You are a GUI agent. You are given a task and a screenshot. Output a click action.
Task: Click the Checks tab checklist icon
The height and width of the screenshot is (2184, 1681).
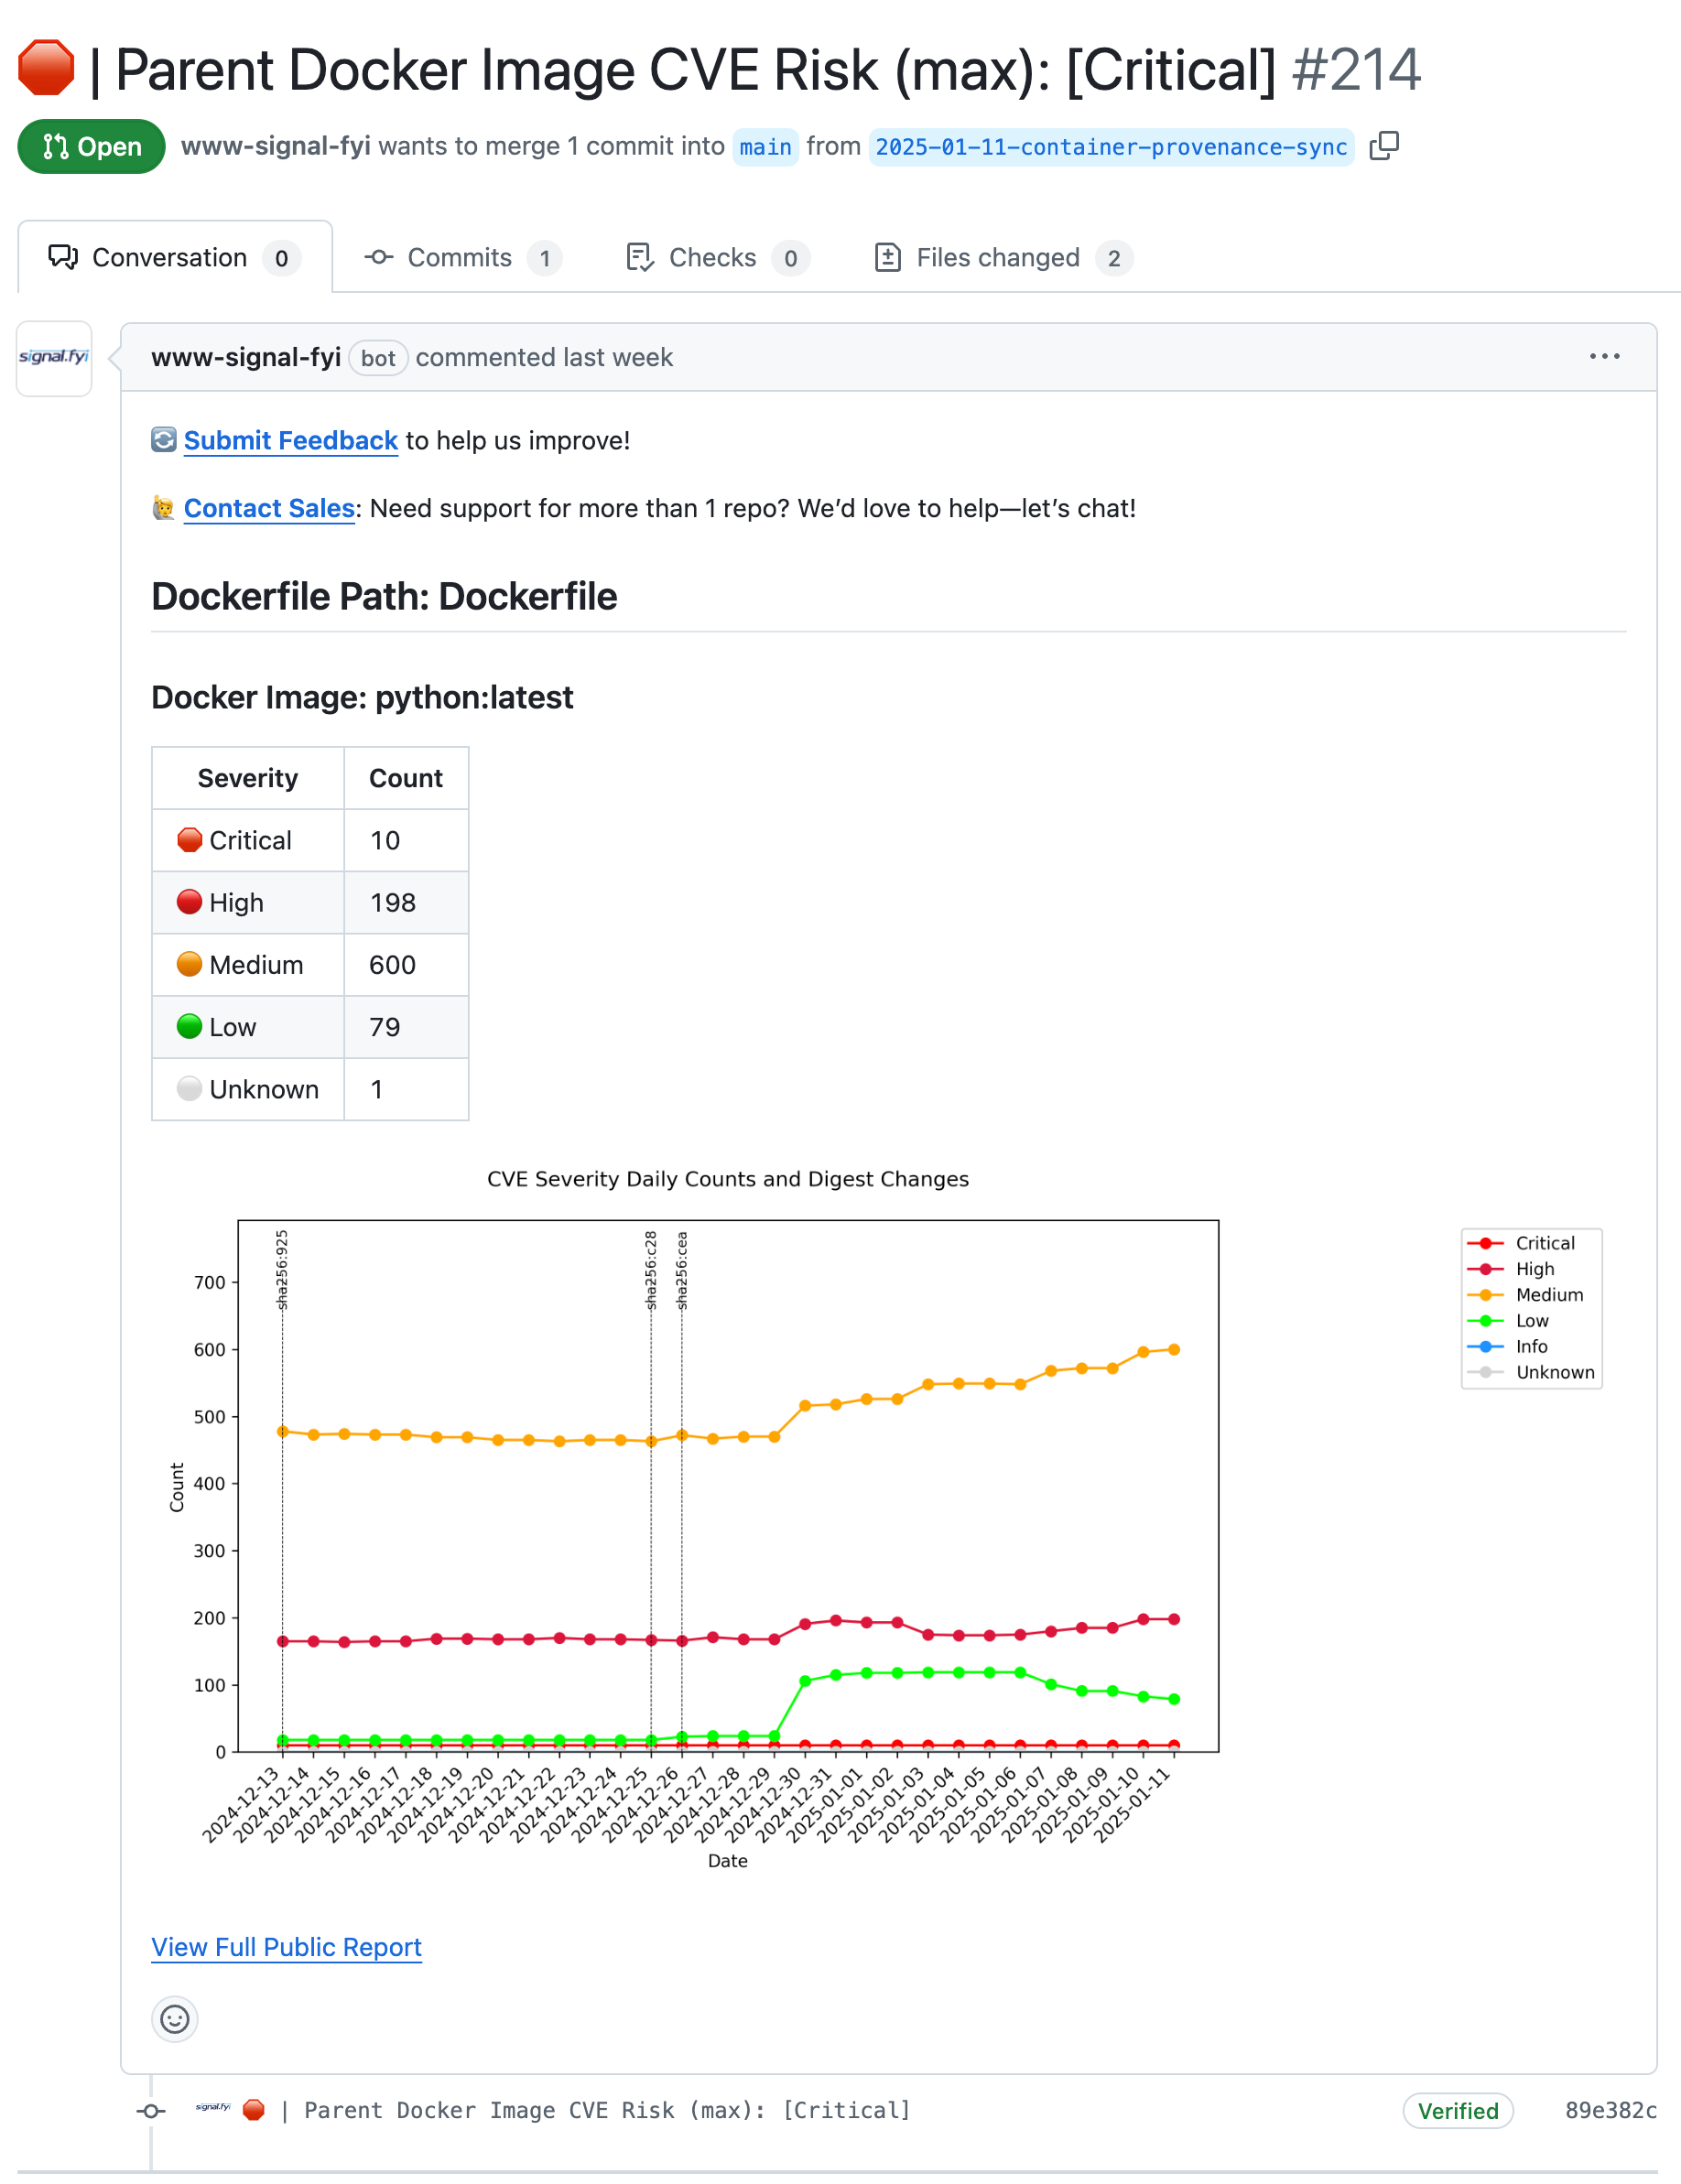640,257
